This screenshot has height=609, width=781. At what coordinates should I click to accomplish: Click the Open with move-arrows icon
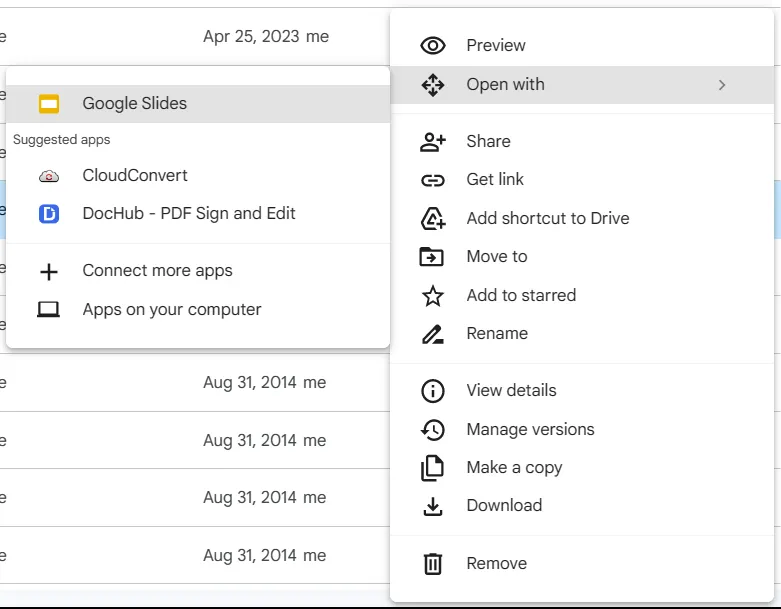pos(432,85)
